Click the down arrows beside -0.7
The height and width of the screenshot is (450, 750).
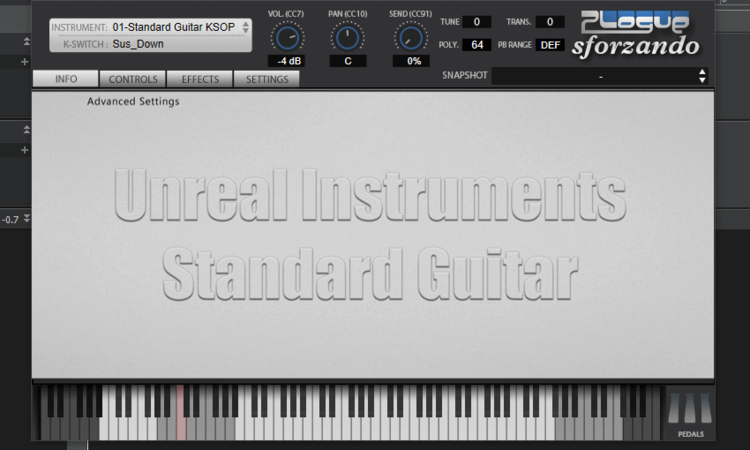coord(27,218)
